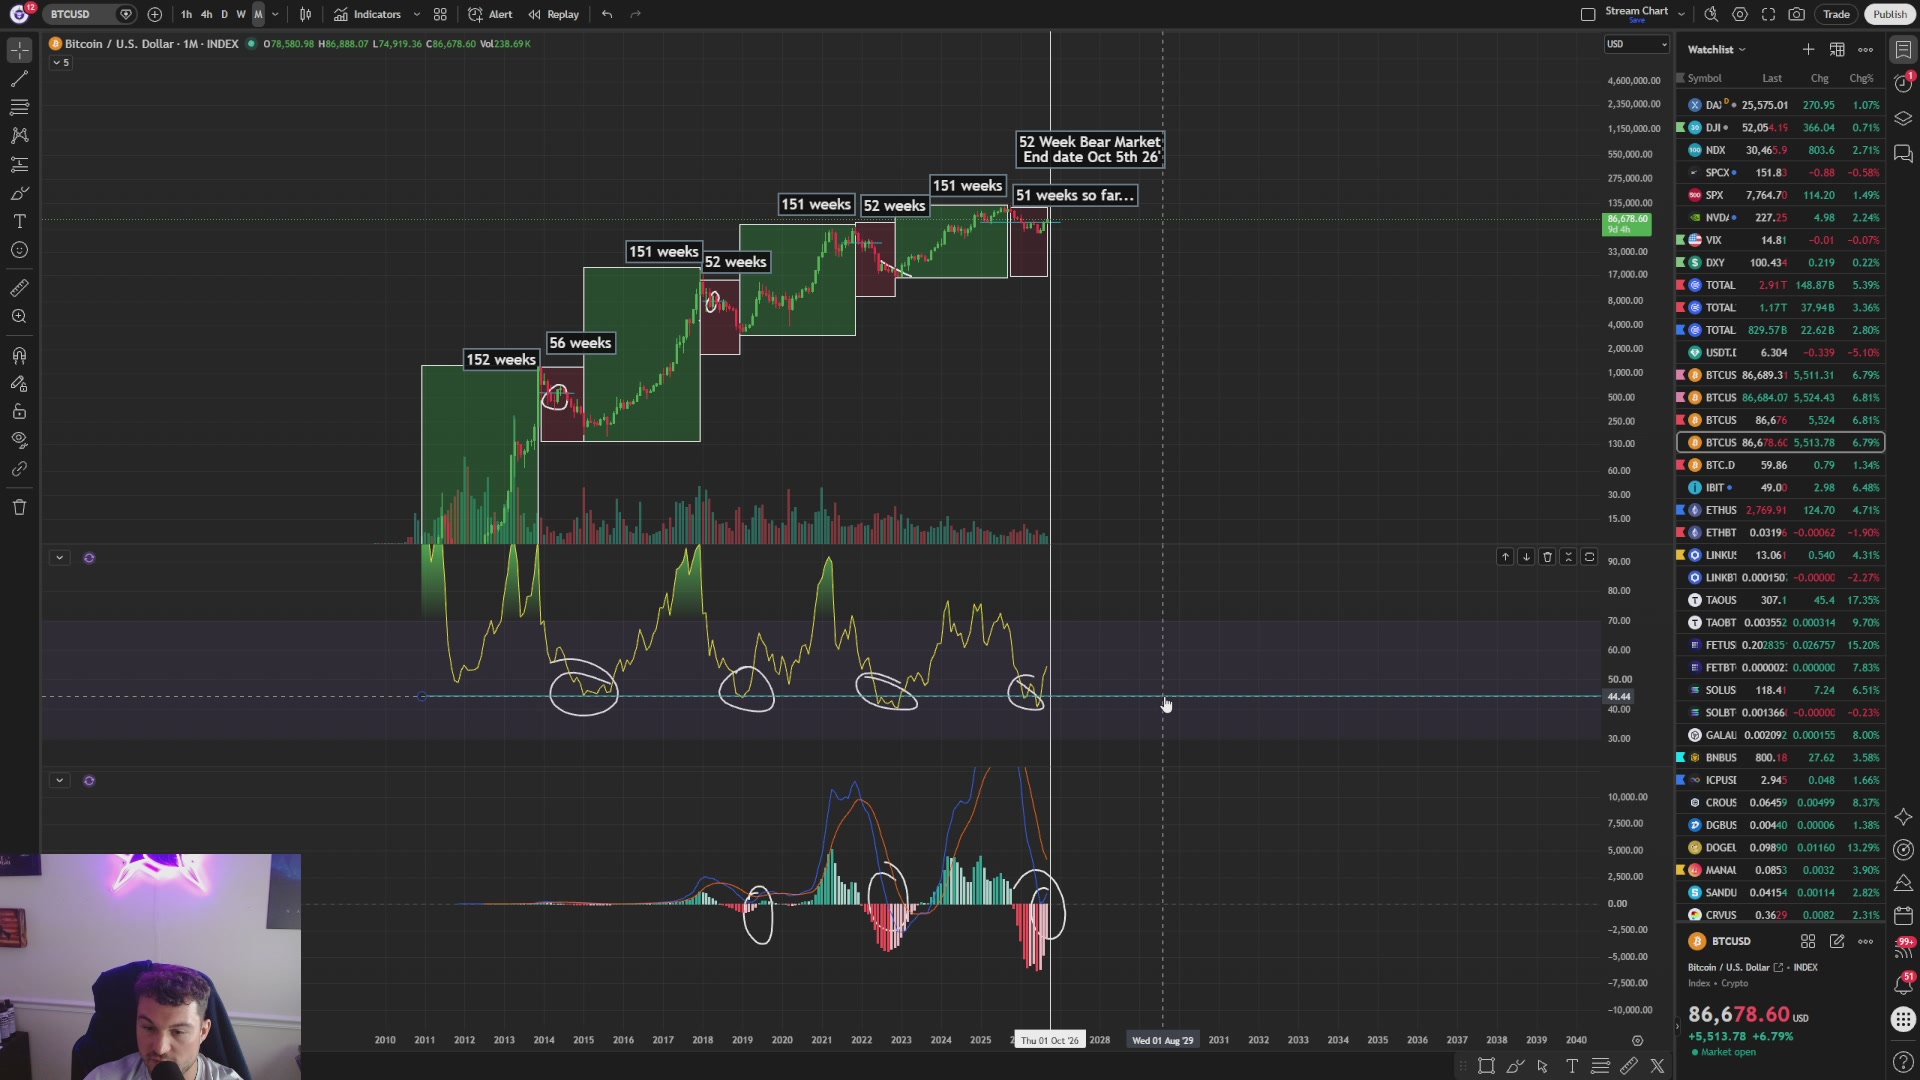Select the 1h timeframe
Viewport: 1920px width, 1080px height.
coord(187,14)
